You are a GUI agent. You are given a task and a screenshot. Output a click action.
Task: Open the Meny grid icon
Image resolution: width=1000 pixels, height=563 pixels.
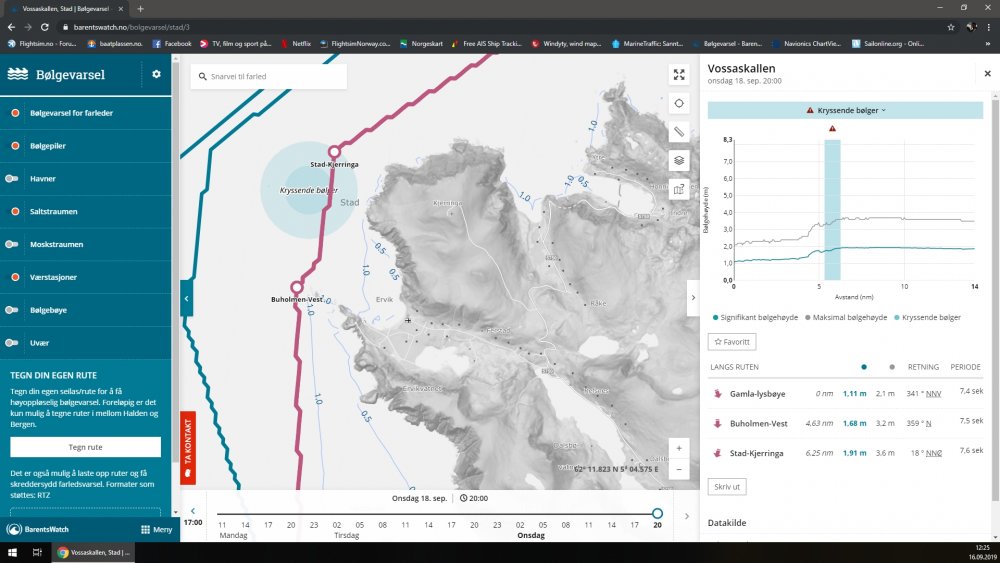145,529
